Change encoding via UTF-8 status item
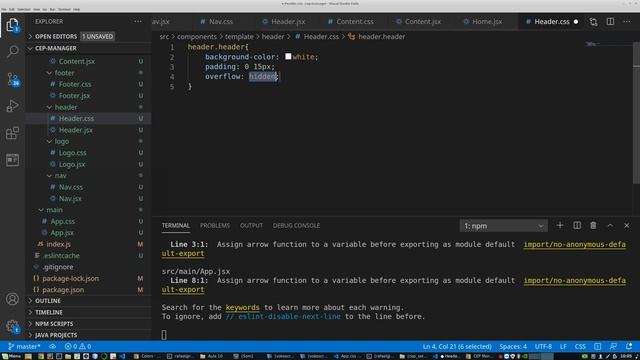This screenshot has width=640, height=360. coord(543,346)
